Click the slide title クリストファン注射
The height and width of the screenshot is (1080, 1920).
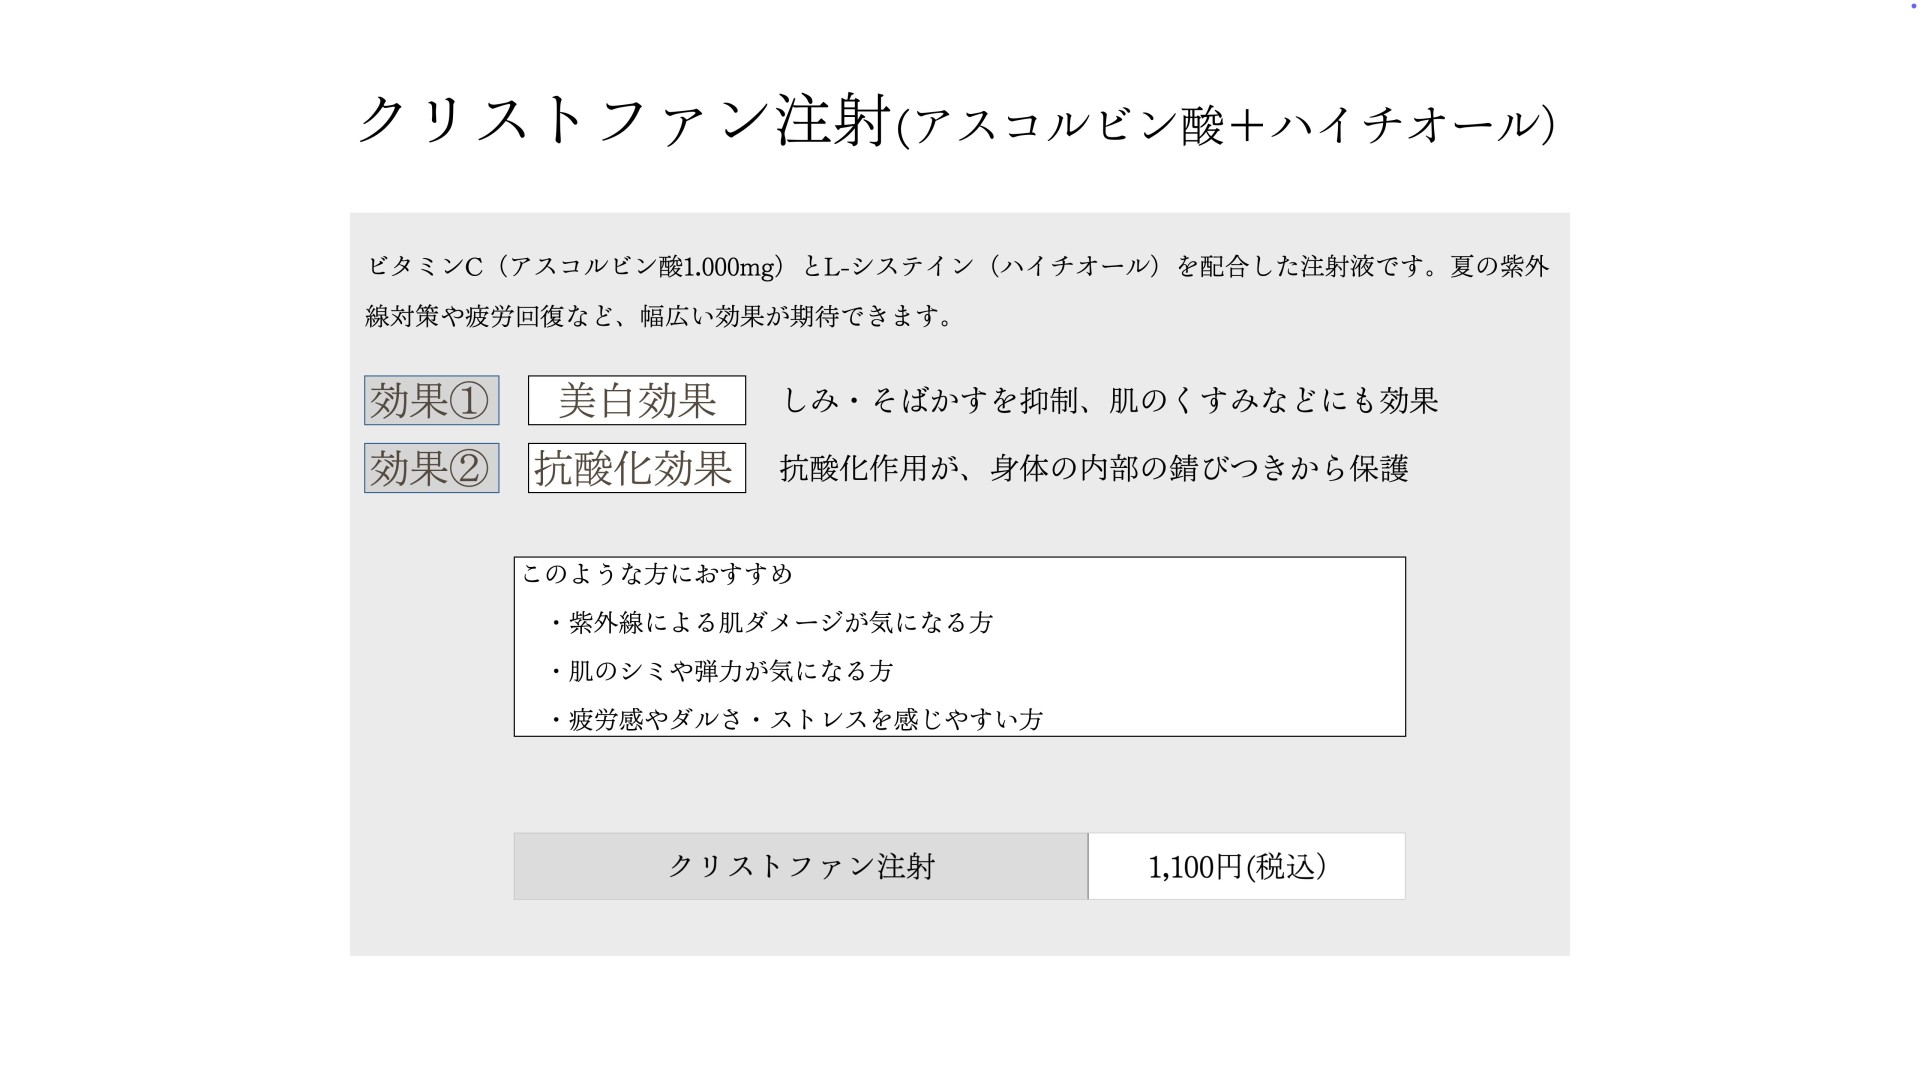(624, 121)
